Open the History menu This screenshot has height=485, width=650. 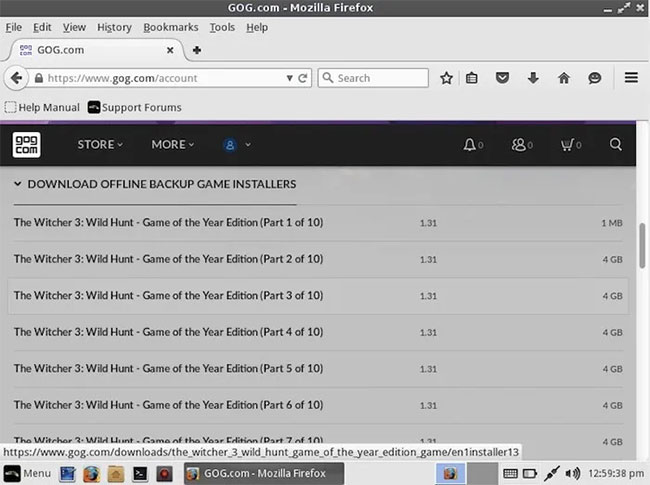[114, 27]
